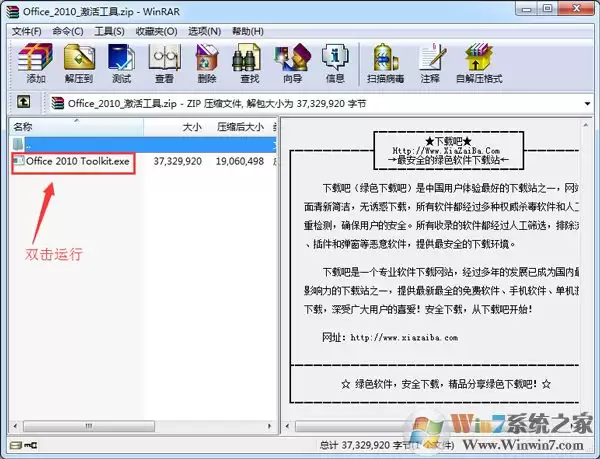
Task: Expand the archive path dropdown arrow
Action: tap(588, 104)
